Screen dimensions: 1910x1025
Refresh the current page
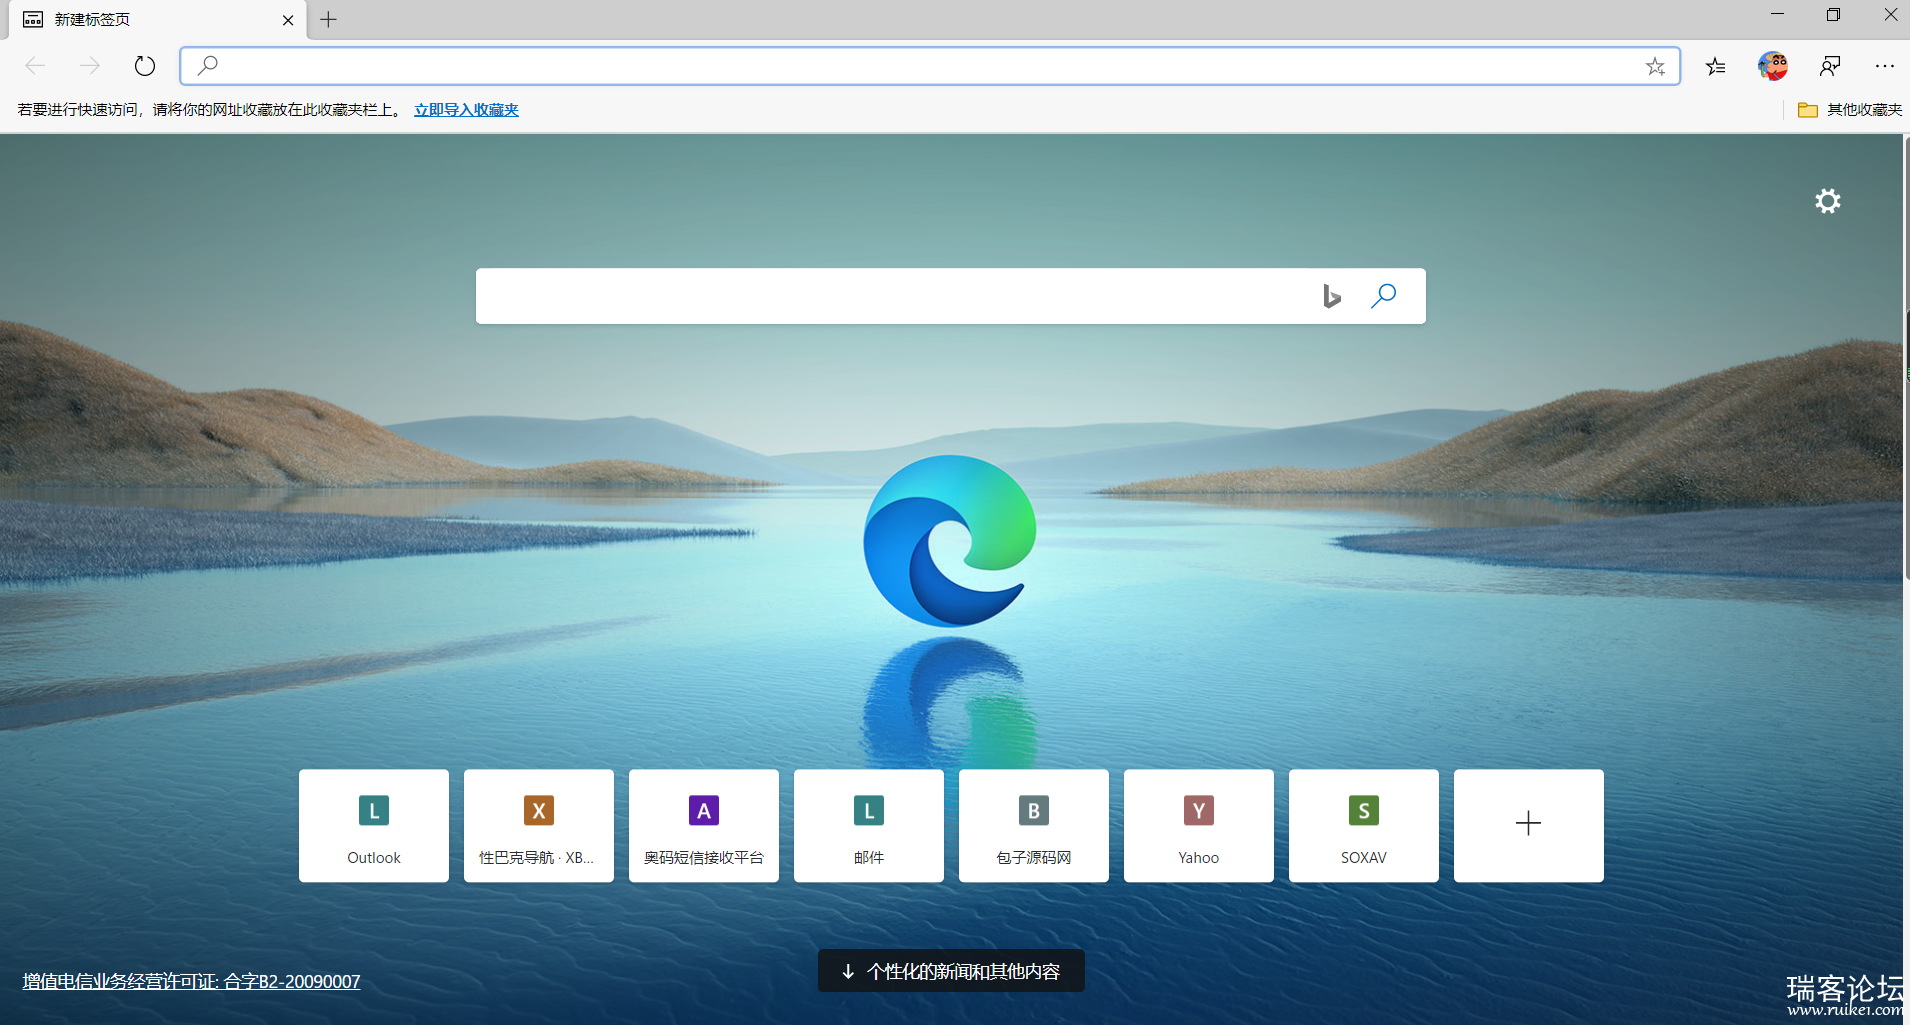(x=145, y=66)
